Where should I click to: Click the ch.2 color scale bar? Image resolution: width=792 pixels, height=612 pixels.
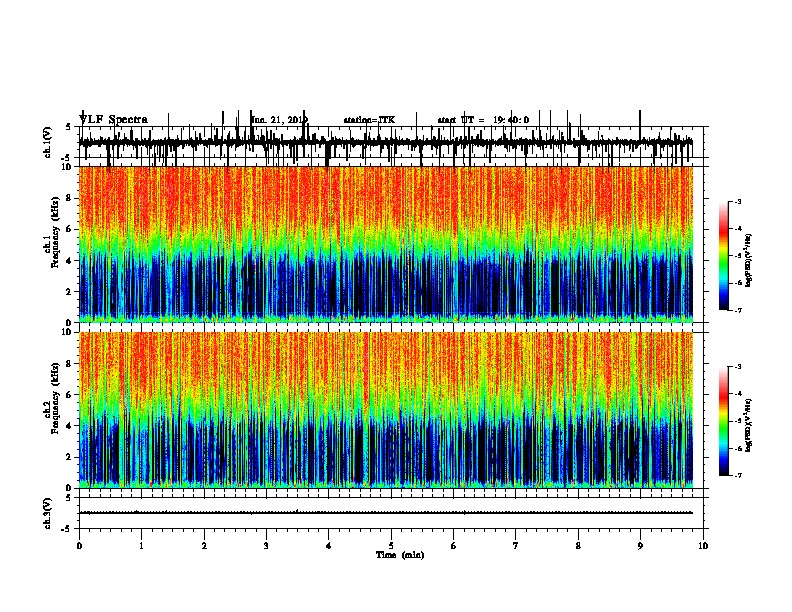[724, 421]
